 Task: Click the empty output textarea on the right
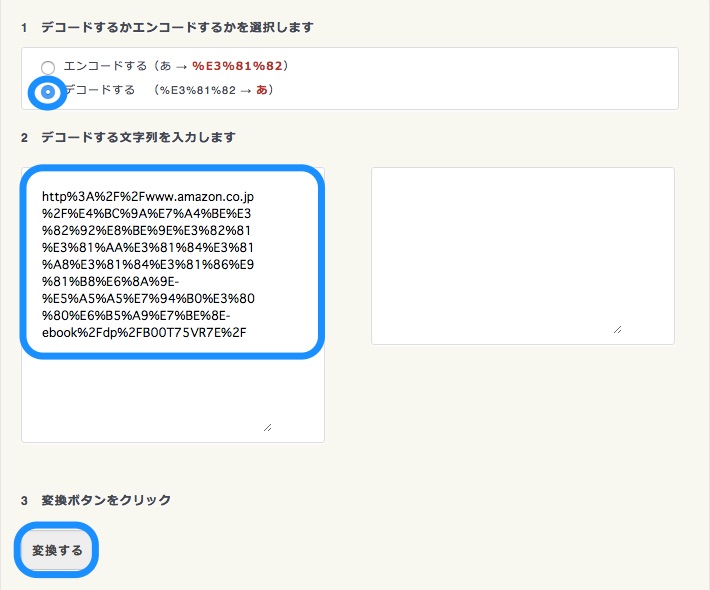point(523,256)
